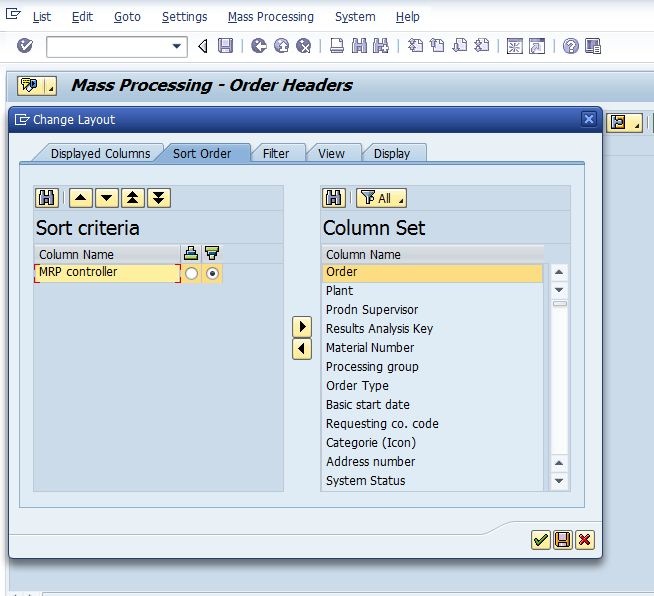Select Order in Column Set list
Image resolution: width=654 pixels, height=596 pixels.
click(x=432, y=272)
